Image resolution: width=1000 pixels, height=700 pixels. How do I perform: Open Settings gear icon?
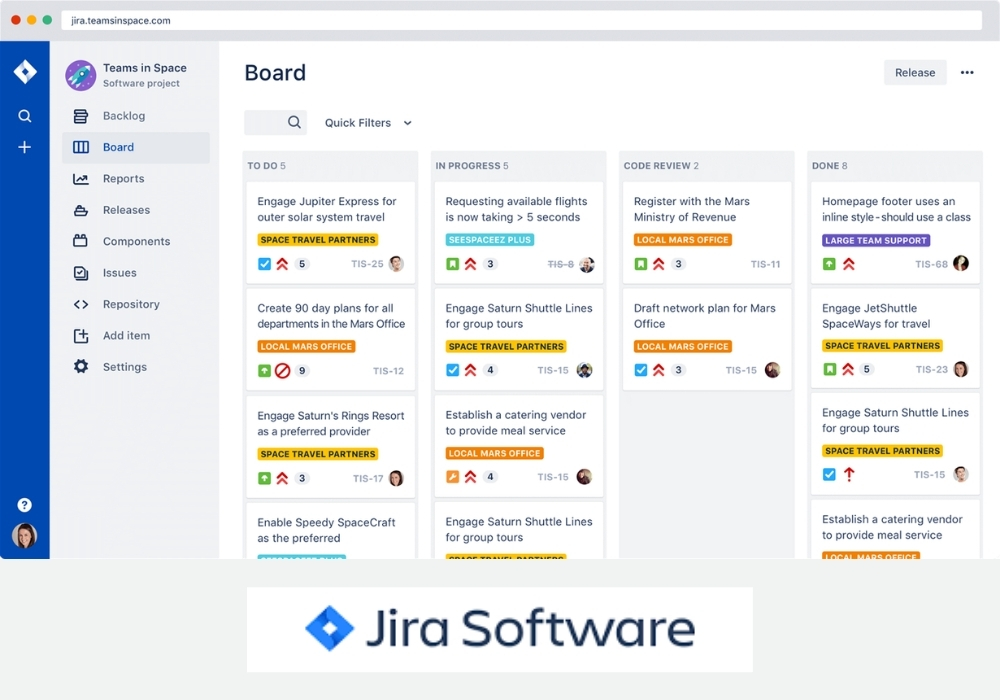(x=81, y=367)
